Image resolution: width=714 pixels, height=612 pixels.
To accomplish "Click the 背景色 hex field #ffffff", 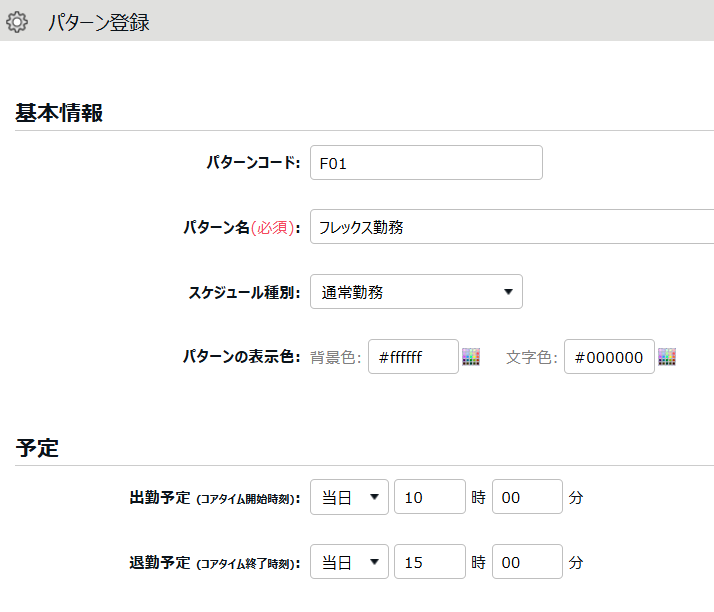I will 413,357.
